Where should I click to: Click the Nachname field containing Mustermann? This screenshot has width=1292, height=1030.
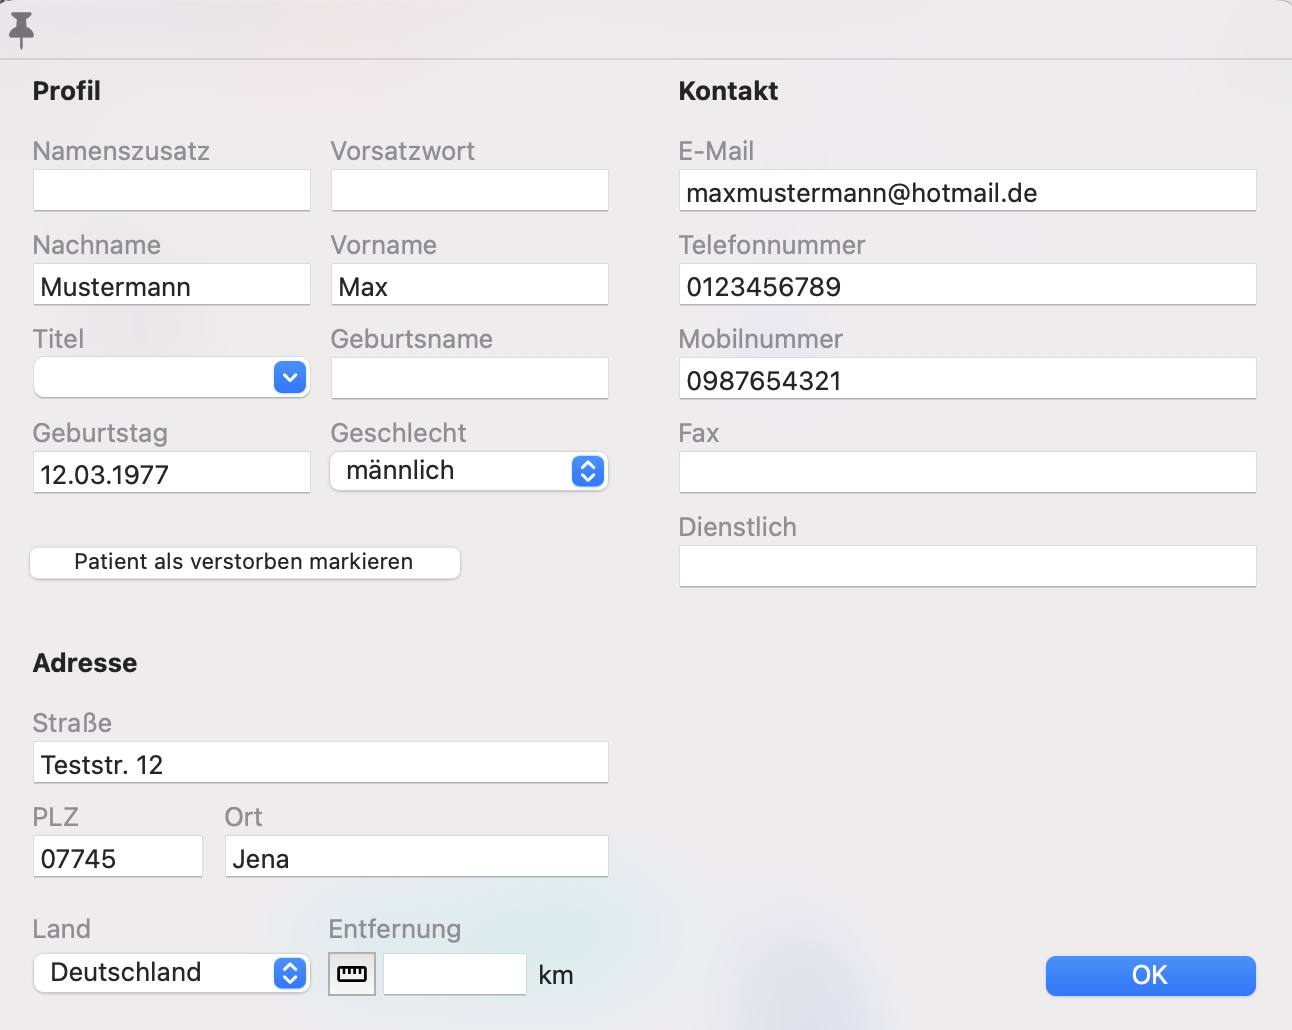(172, 285)
